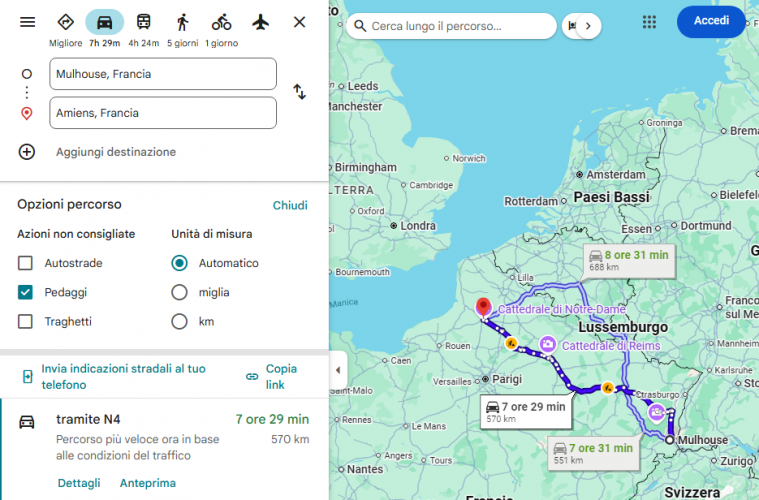Click the Zurigo city label
This screenshot has width=759, height=500.
tap(737, 461)
